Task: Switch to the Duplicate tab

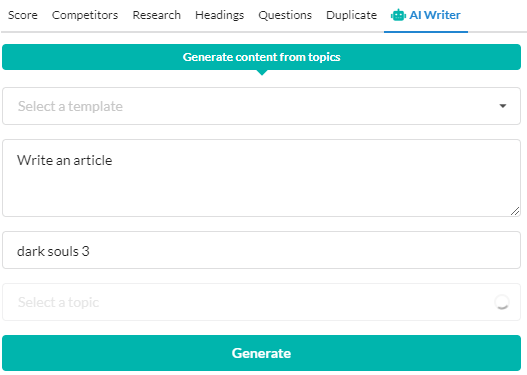Action: tap(352, 15)
